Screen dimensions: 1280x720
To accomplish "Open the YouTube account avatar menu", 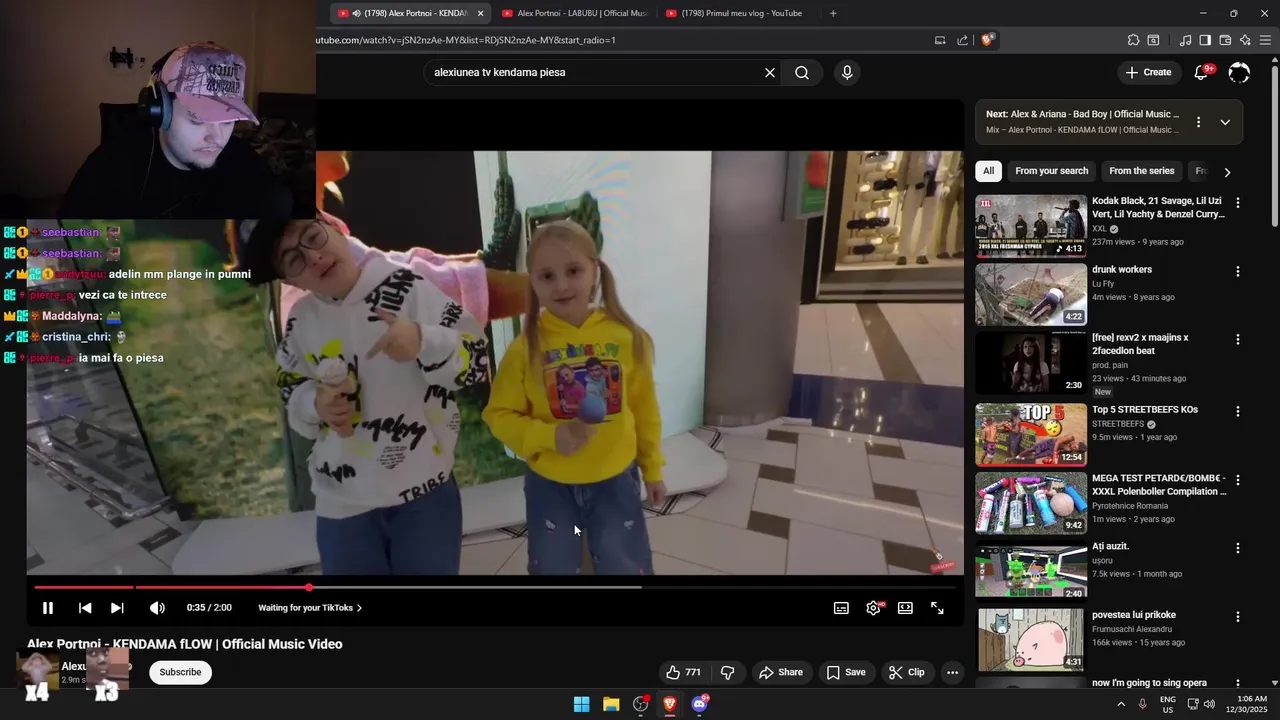I will 1239,72.
